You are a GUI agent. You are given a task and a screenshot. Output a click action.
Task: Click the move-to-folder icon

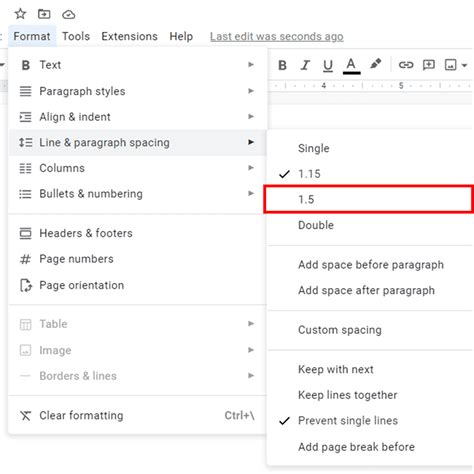[x=44, y=14]
